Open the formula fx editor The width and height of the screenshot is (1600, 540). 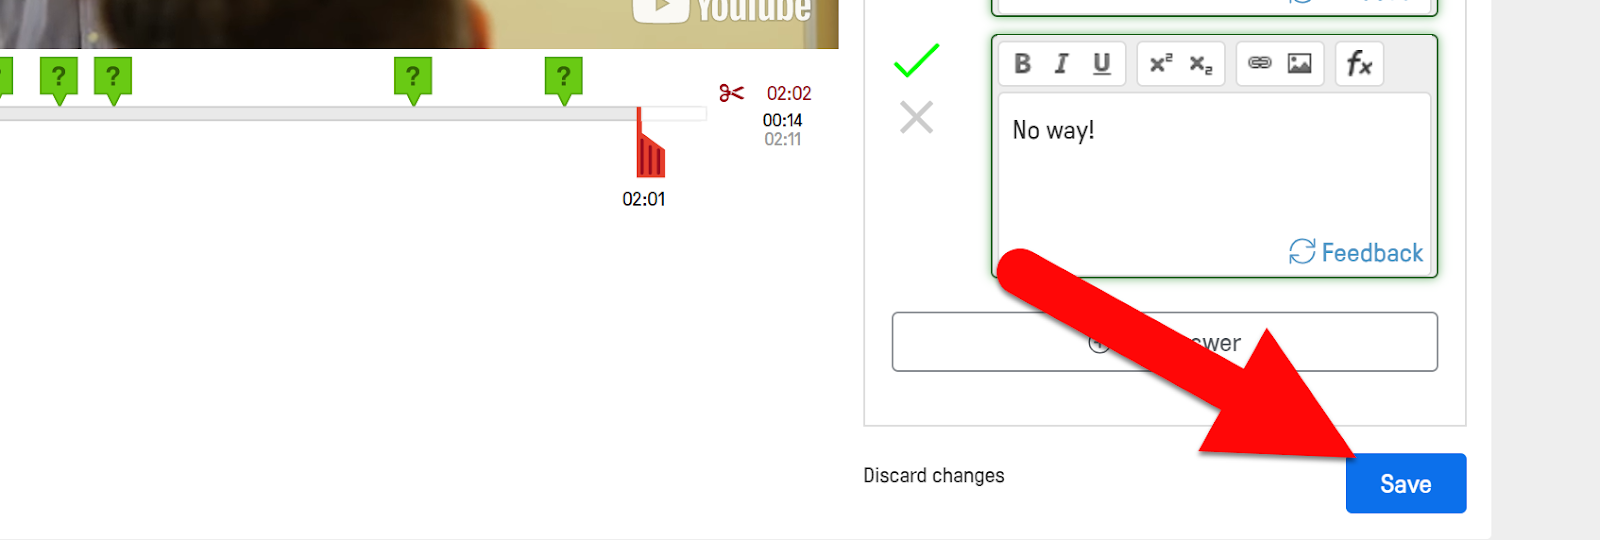[1359, 64]
